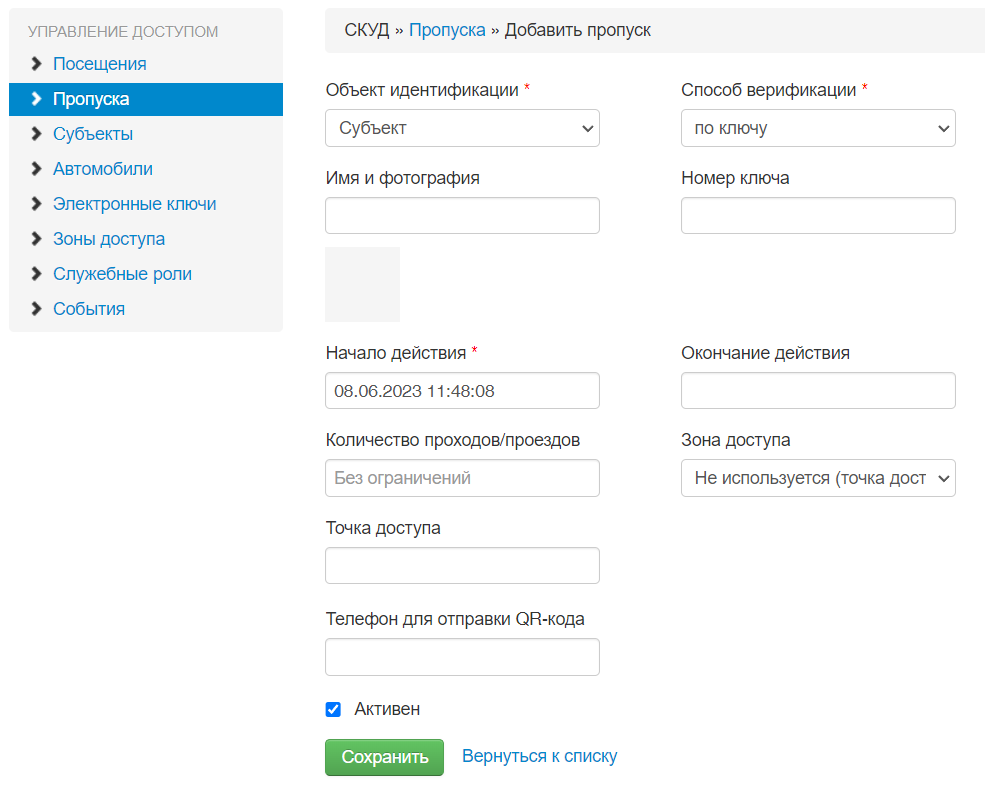The height and width of the screenshot is (794, 985).
Task: Click chevron icon beside Автомобили
Action: tap(36, 169)
